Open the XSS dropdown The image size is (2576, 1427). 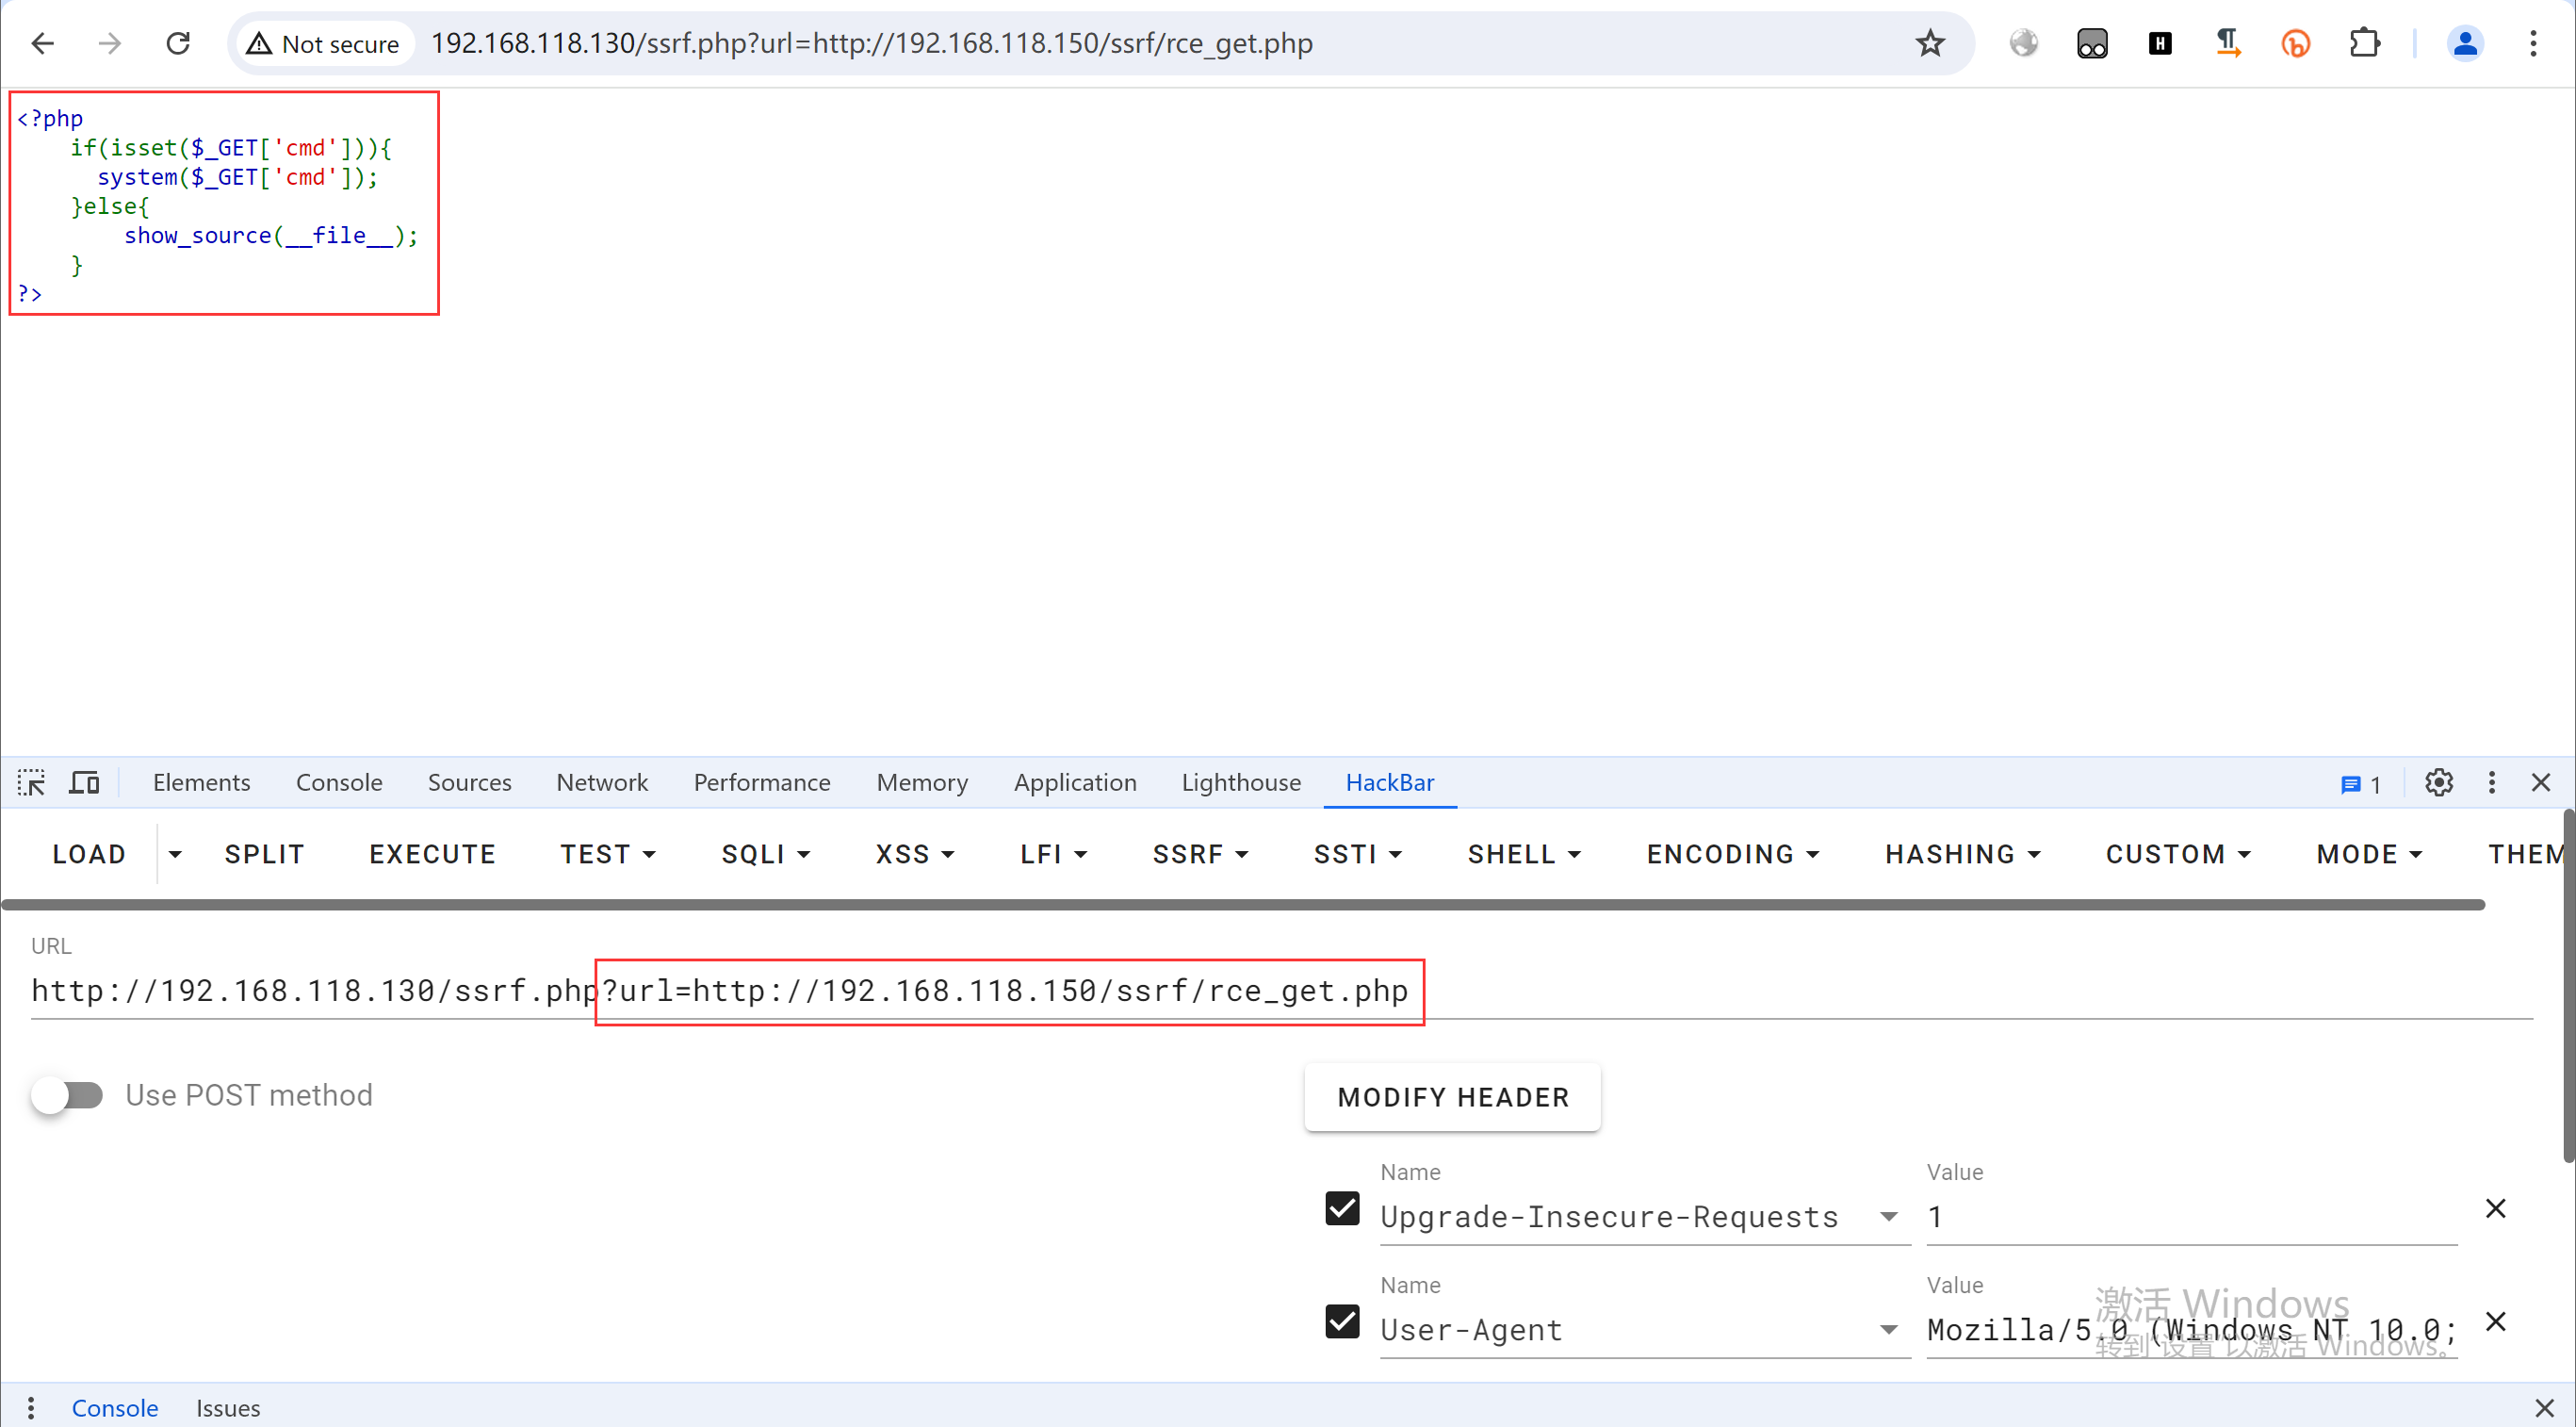pyautogui.click(x=915, y=854)
